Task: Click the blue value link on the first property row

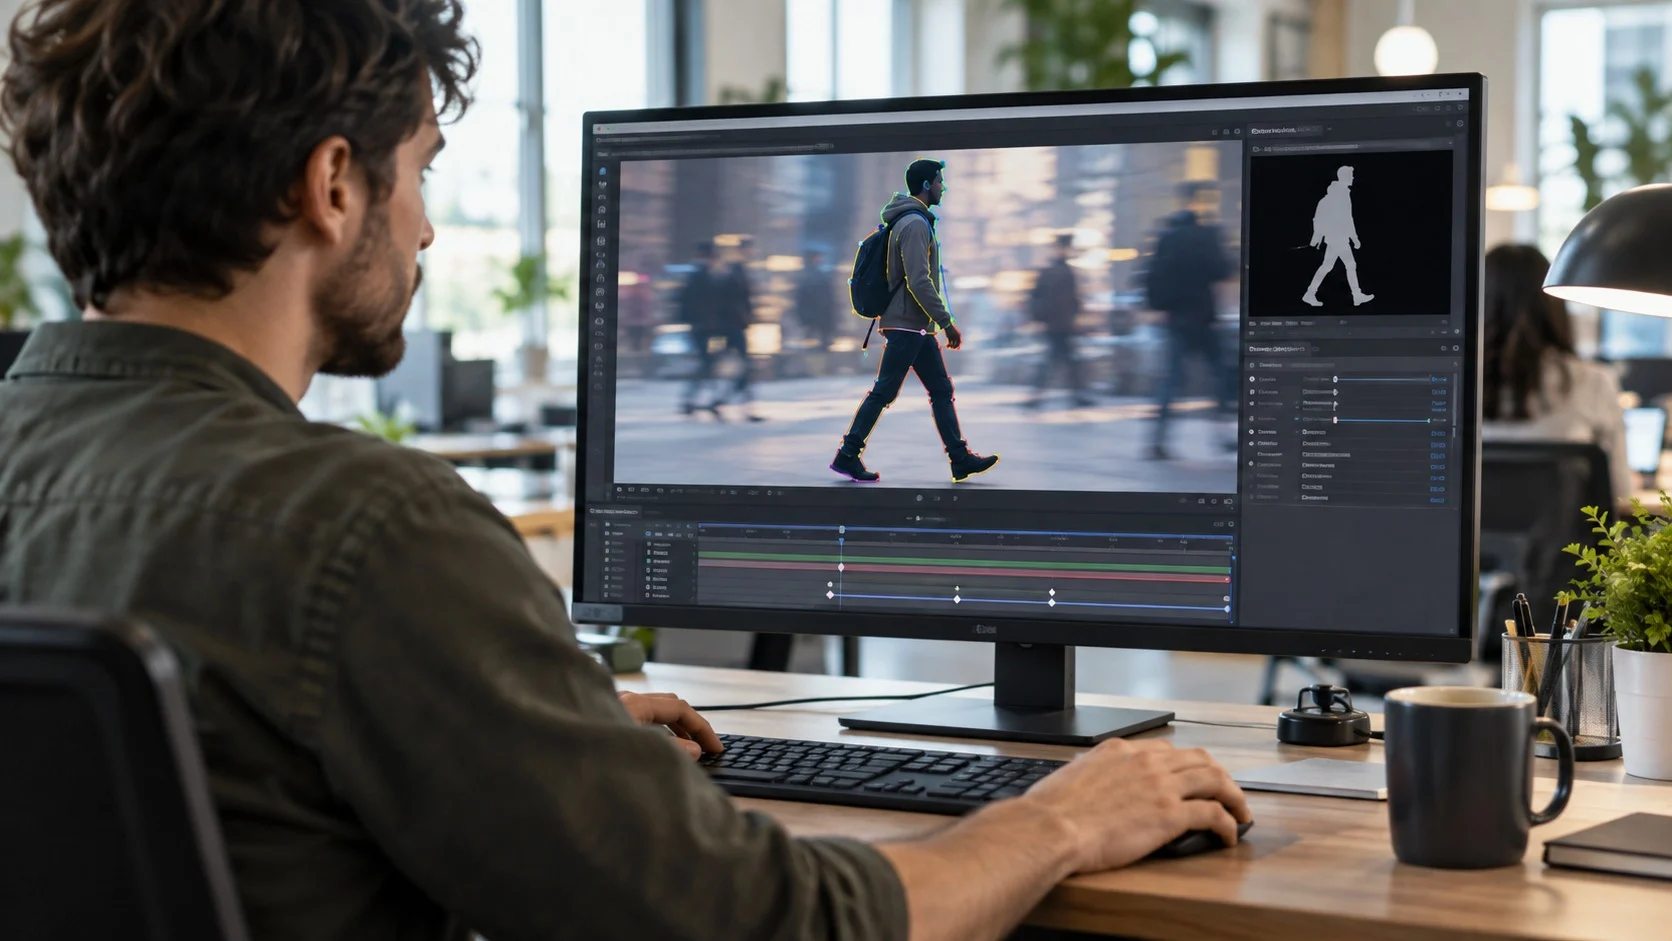Action: [1438, 380]
